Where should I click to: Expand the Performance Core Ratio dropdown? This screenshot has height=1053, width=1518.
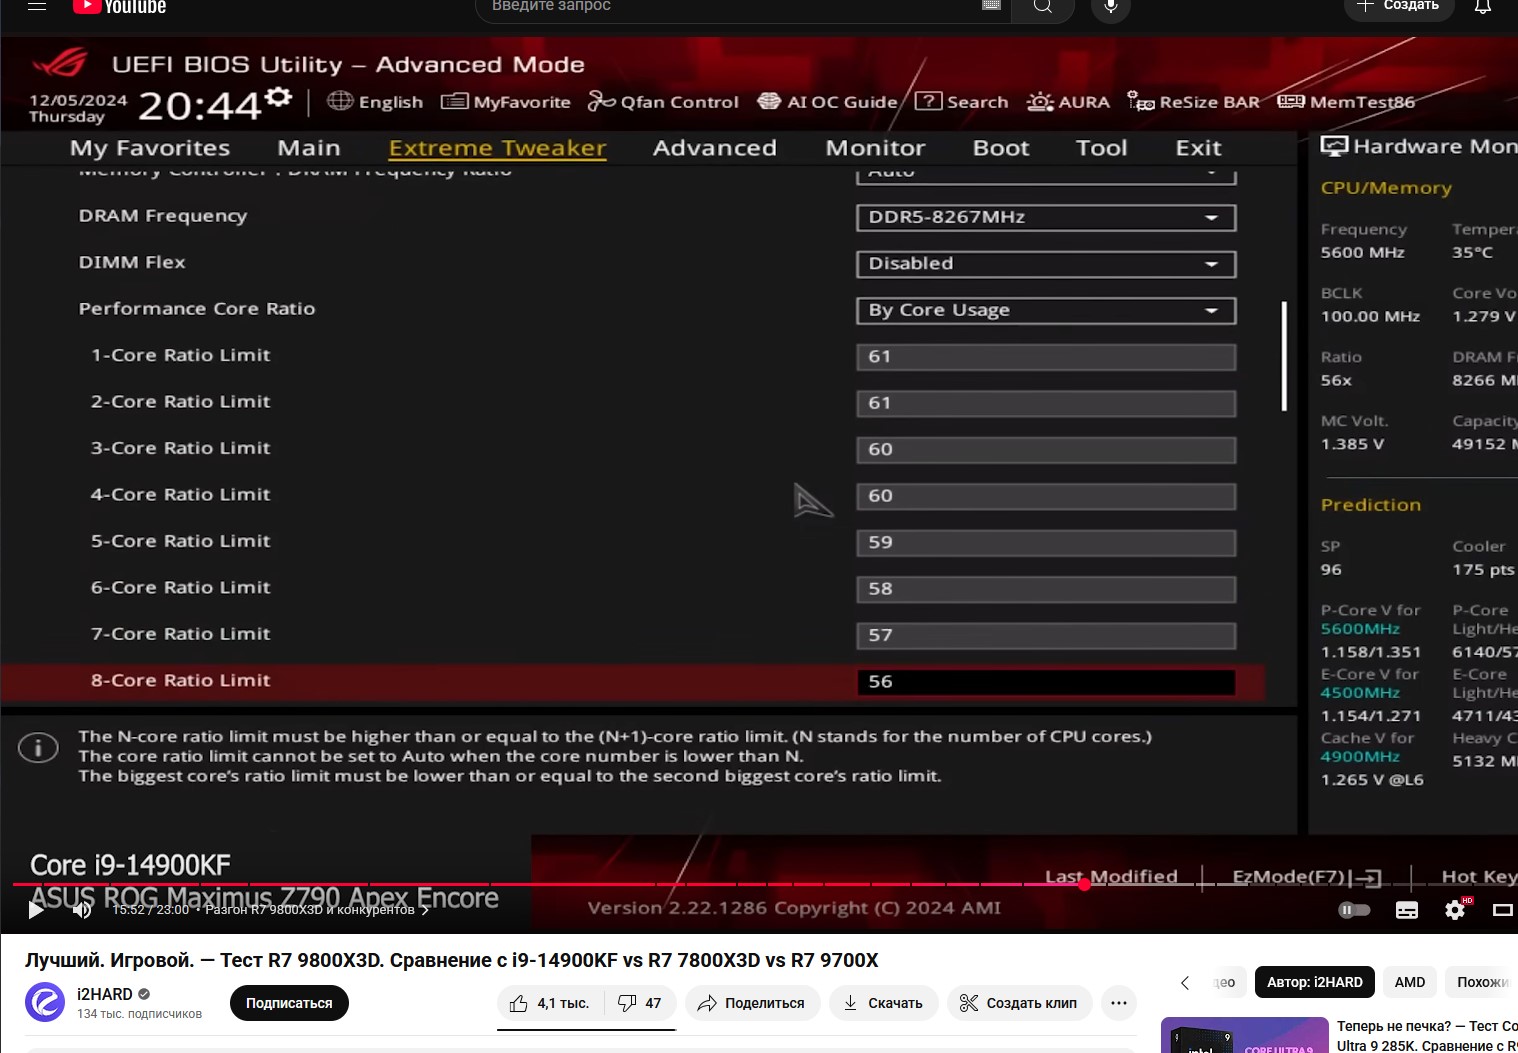(1046, 311)
